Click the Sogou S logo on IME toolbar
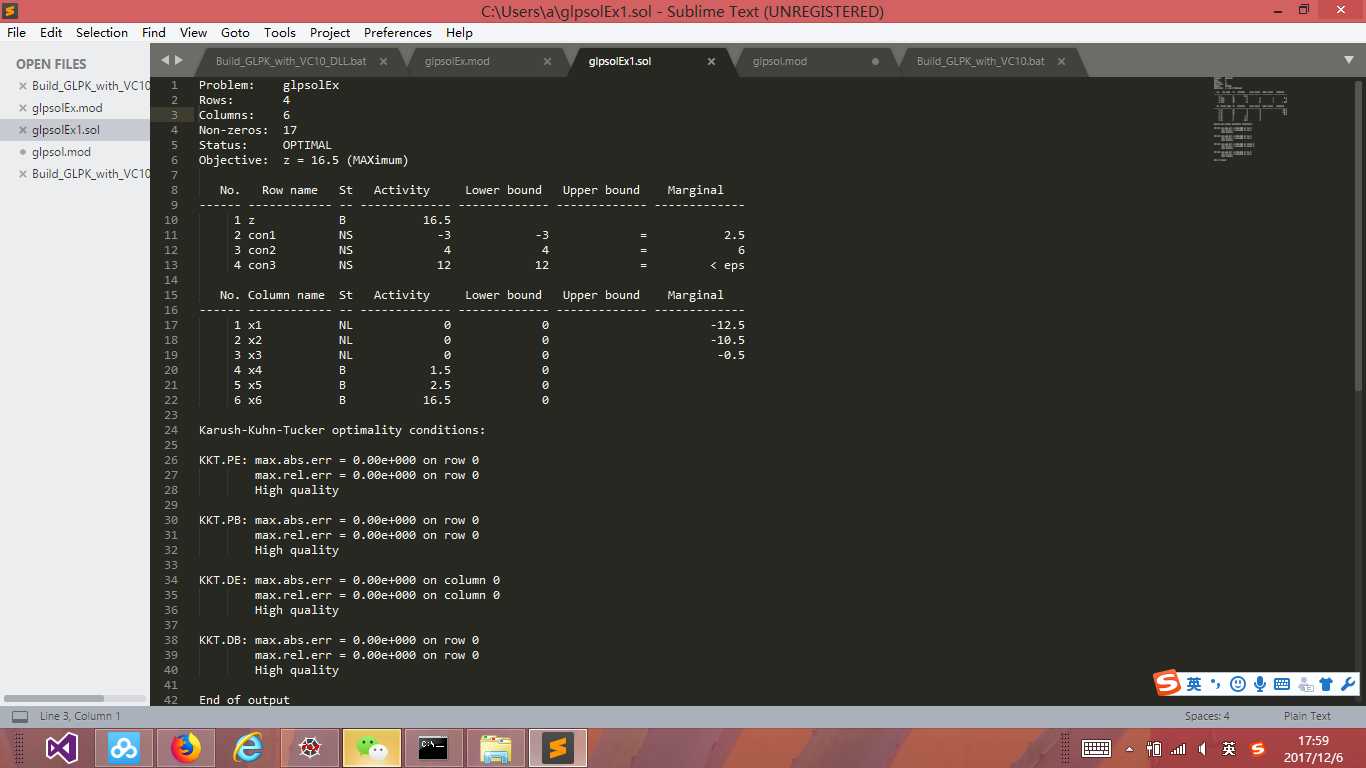Viewport: 1366px width, 768px height. 1167,683
